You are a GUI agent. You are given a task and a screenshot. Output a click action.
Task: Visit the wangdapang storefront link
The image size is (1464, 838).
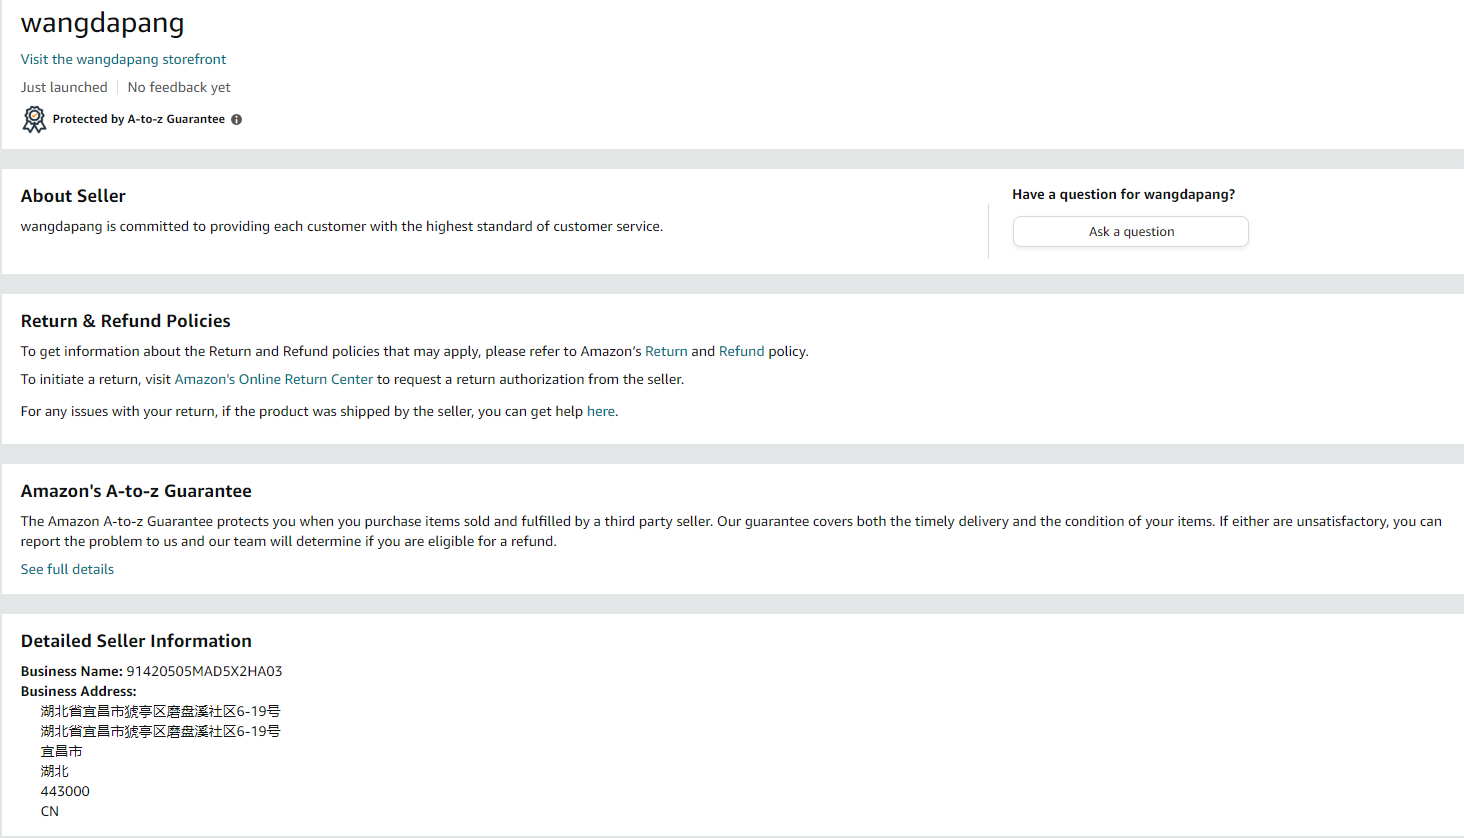point(123,59)
